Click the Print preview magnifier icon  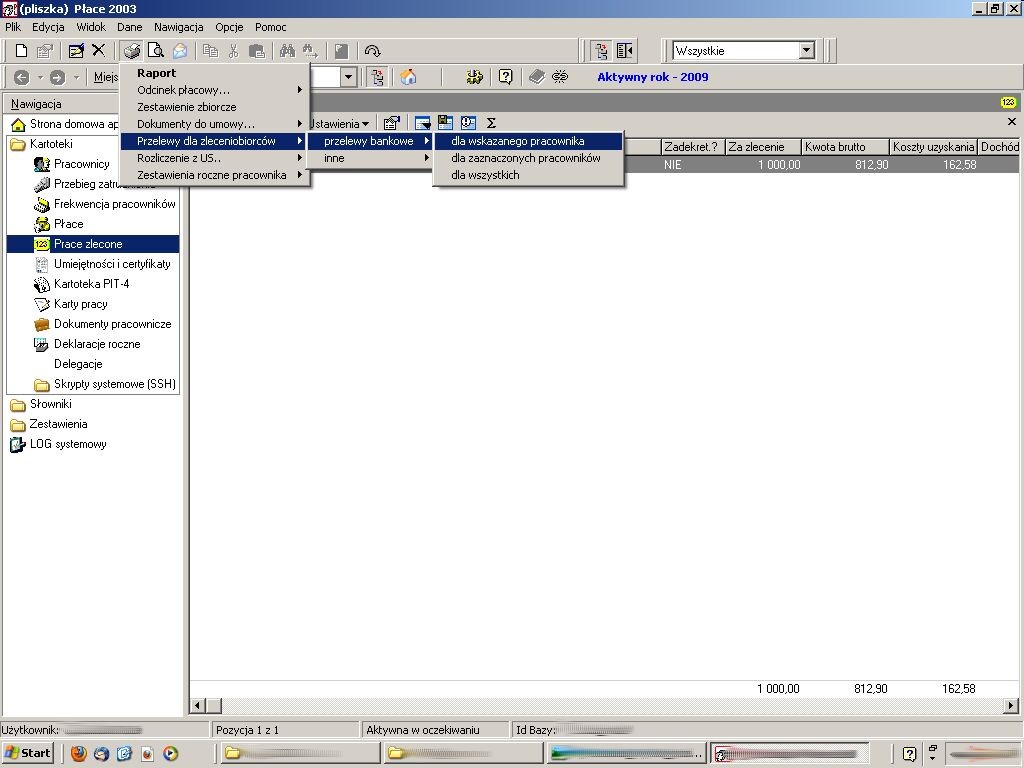(x=155, y=51)
